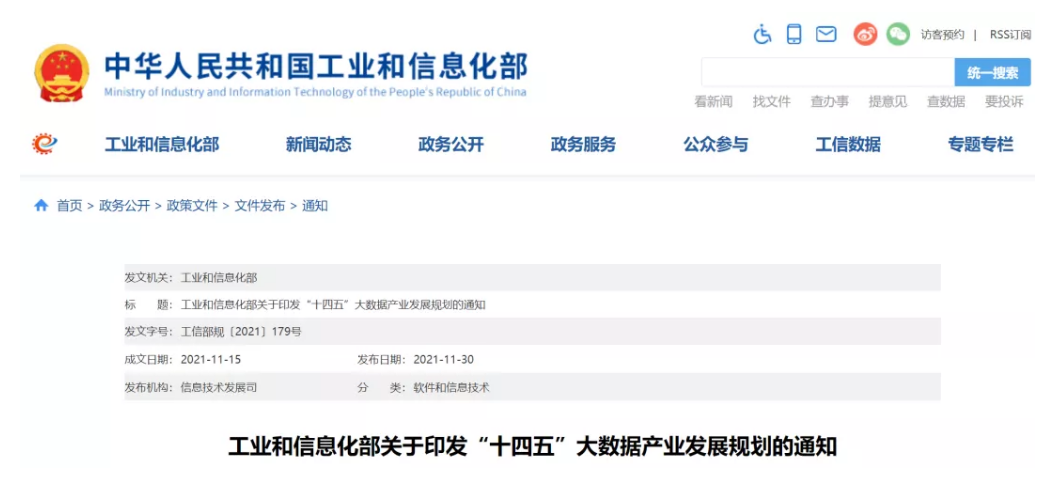Click the national emblem logo
The height and width of the screenshot is (478, 1044).
[x=62, y=72]
